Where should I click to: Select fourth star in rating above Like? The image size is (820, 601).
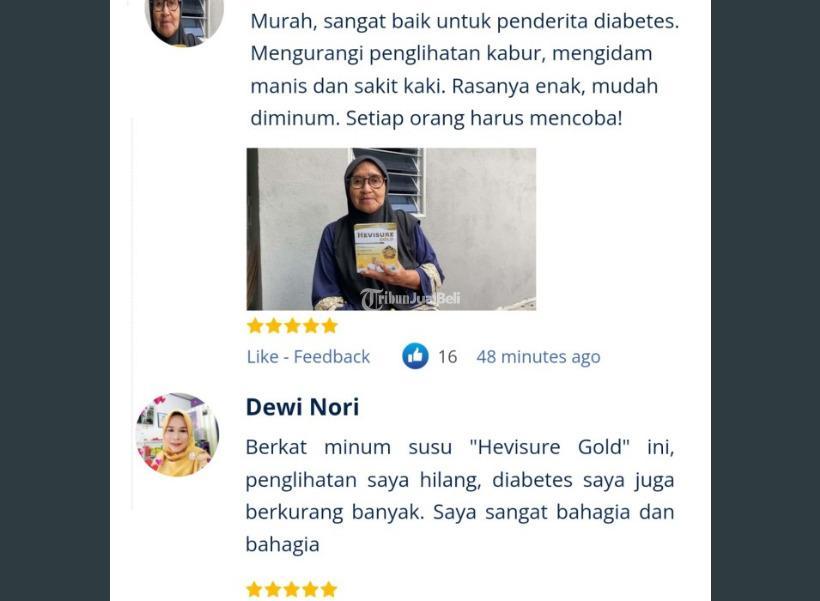[x=311, y=326]
